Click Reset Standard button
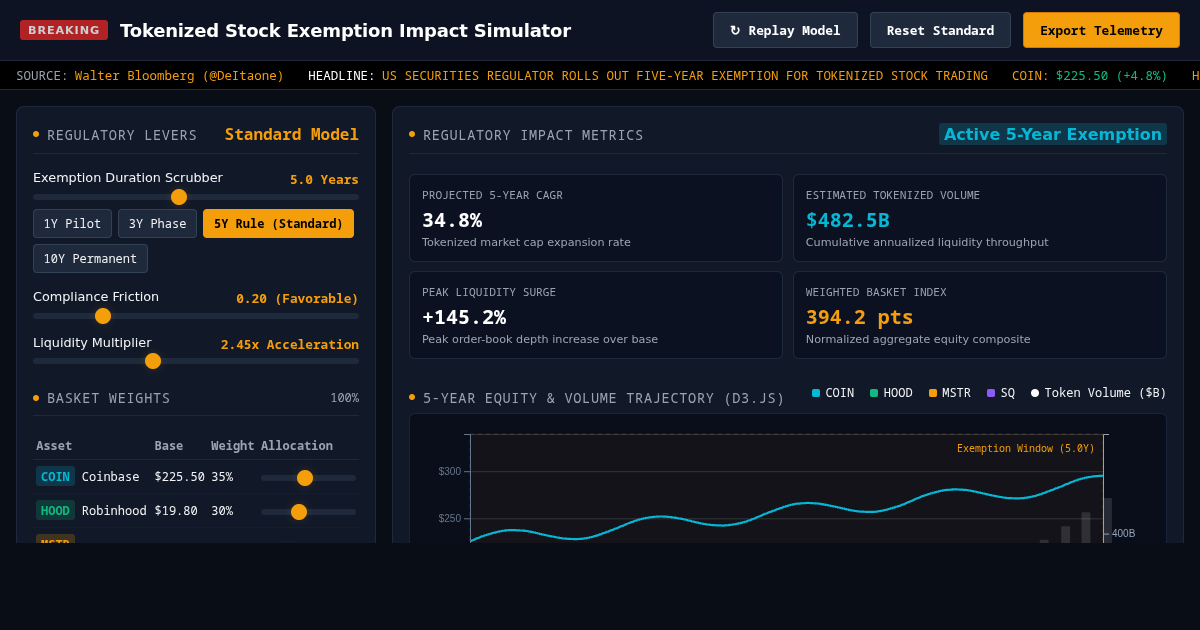1200x630 pixels. point(940,30)
